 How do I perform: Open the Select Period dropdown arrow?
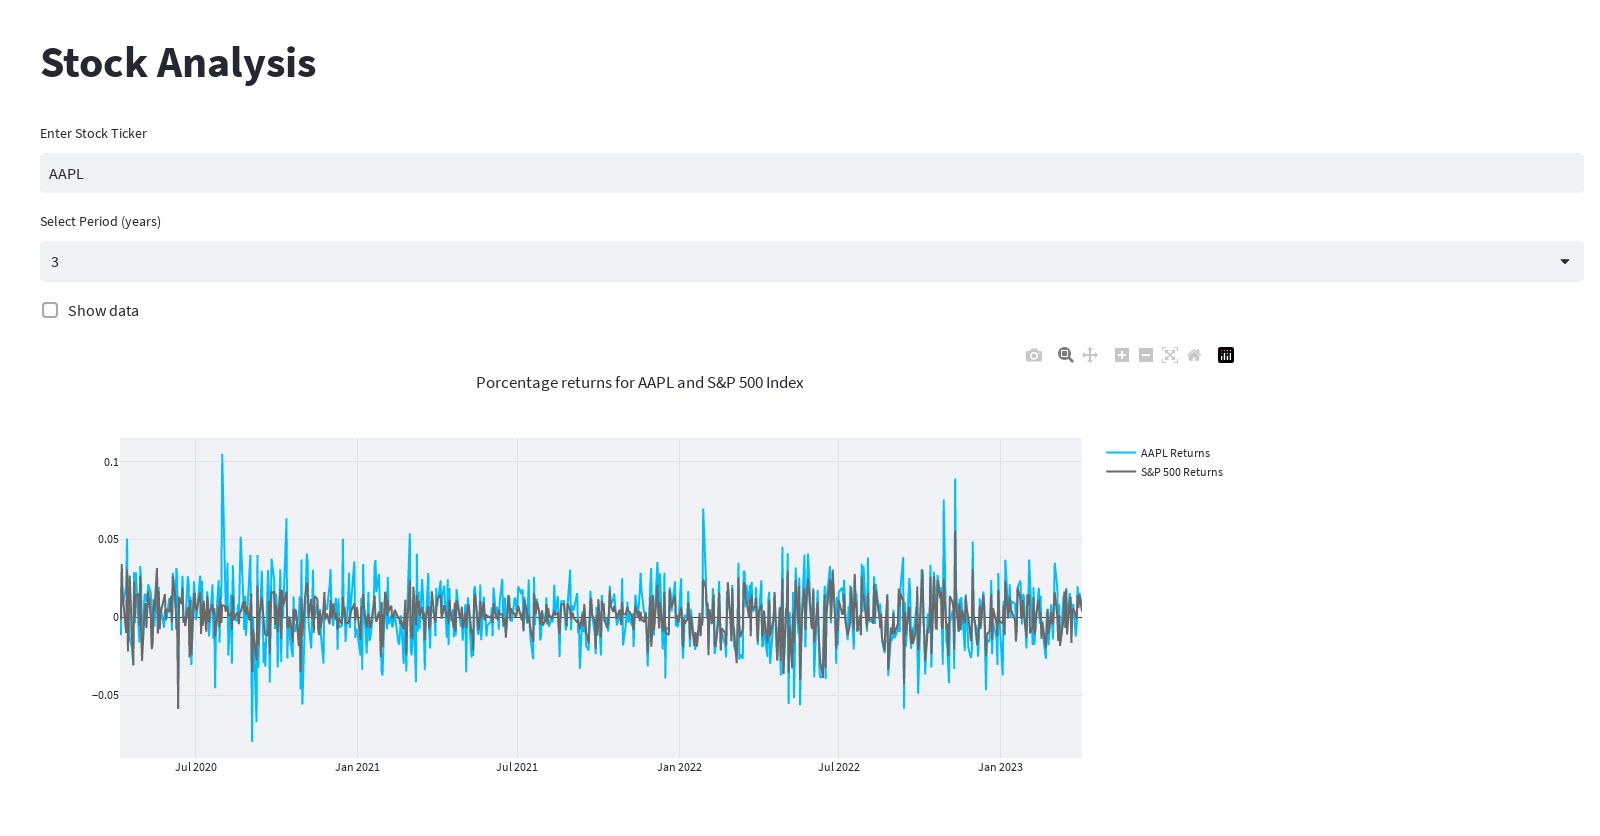(1565, 262)
